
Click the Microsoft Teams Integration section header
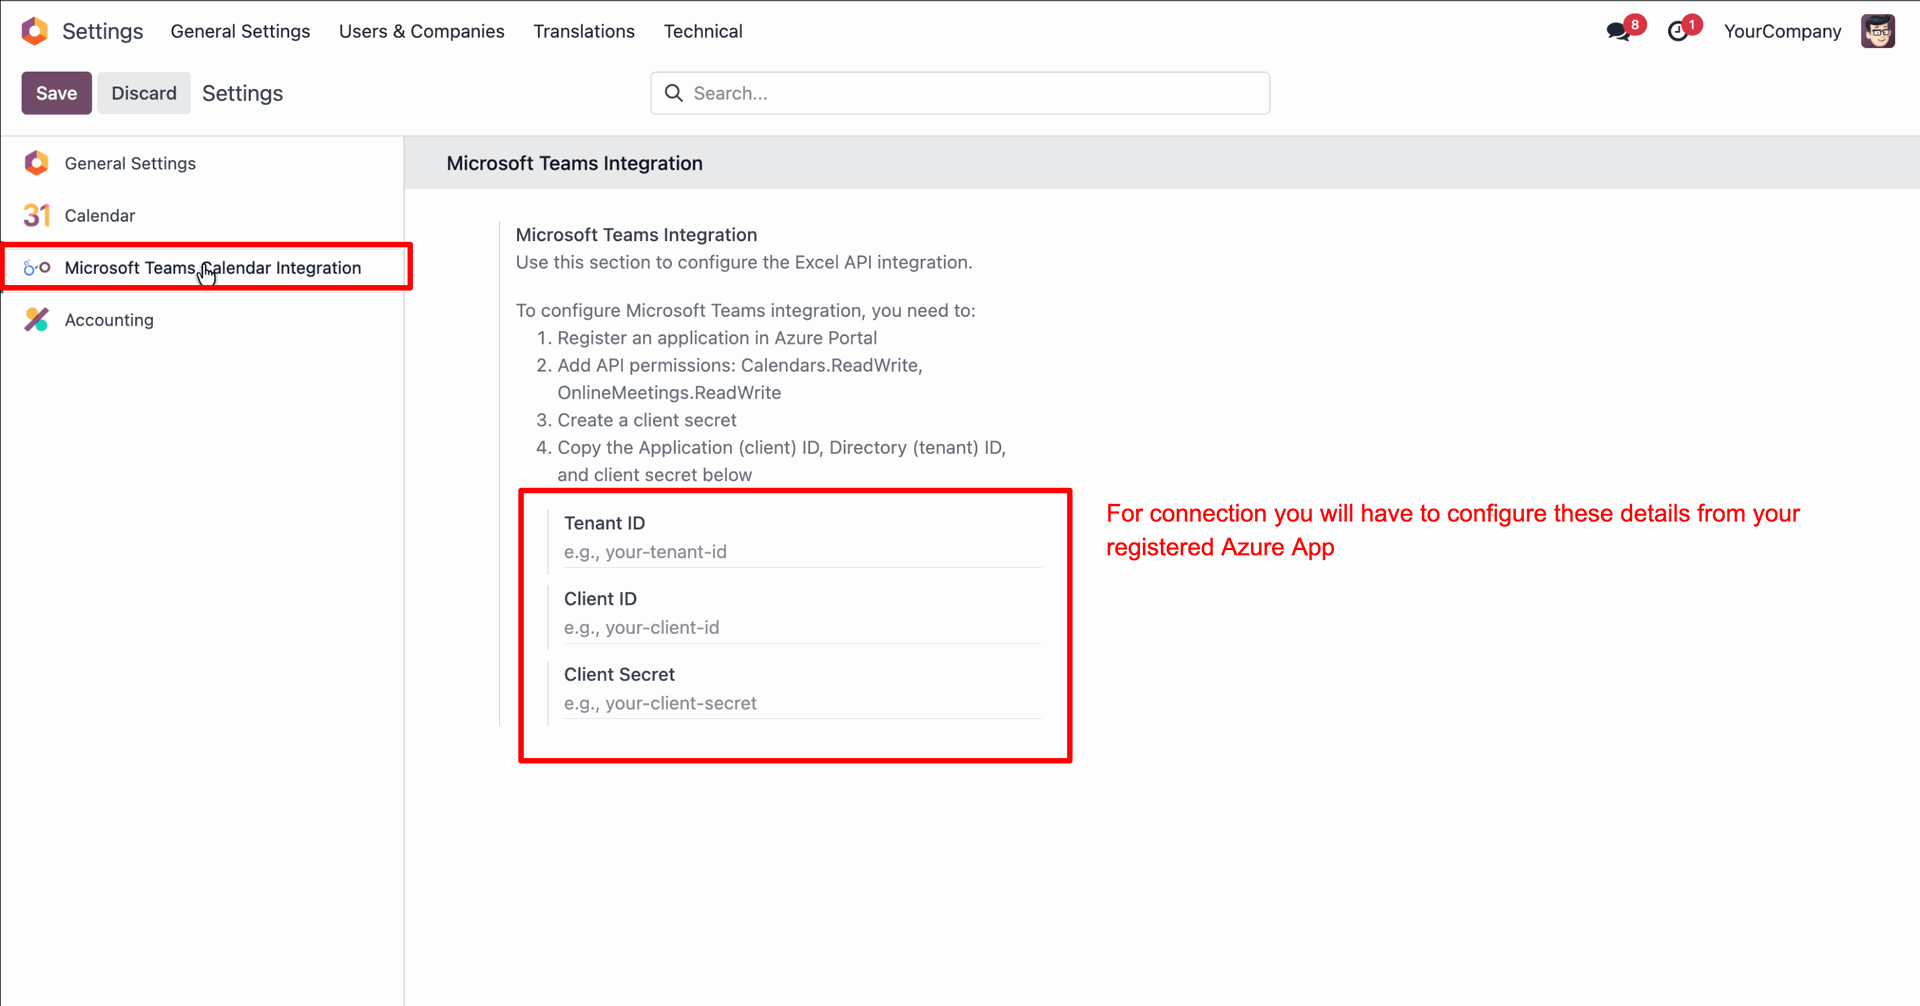[x=575, y=163]
